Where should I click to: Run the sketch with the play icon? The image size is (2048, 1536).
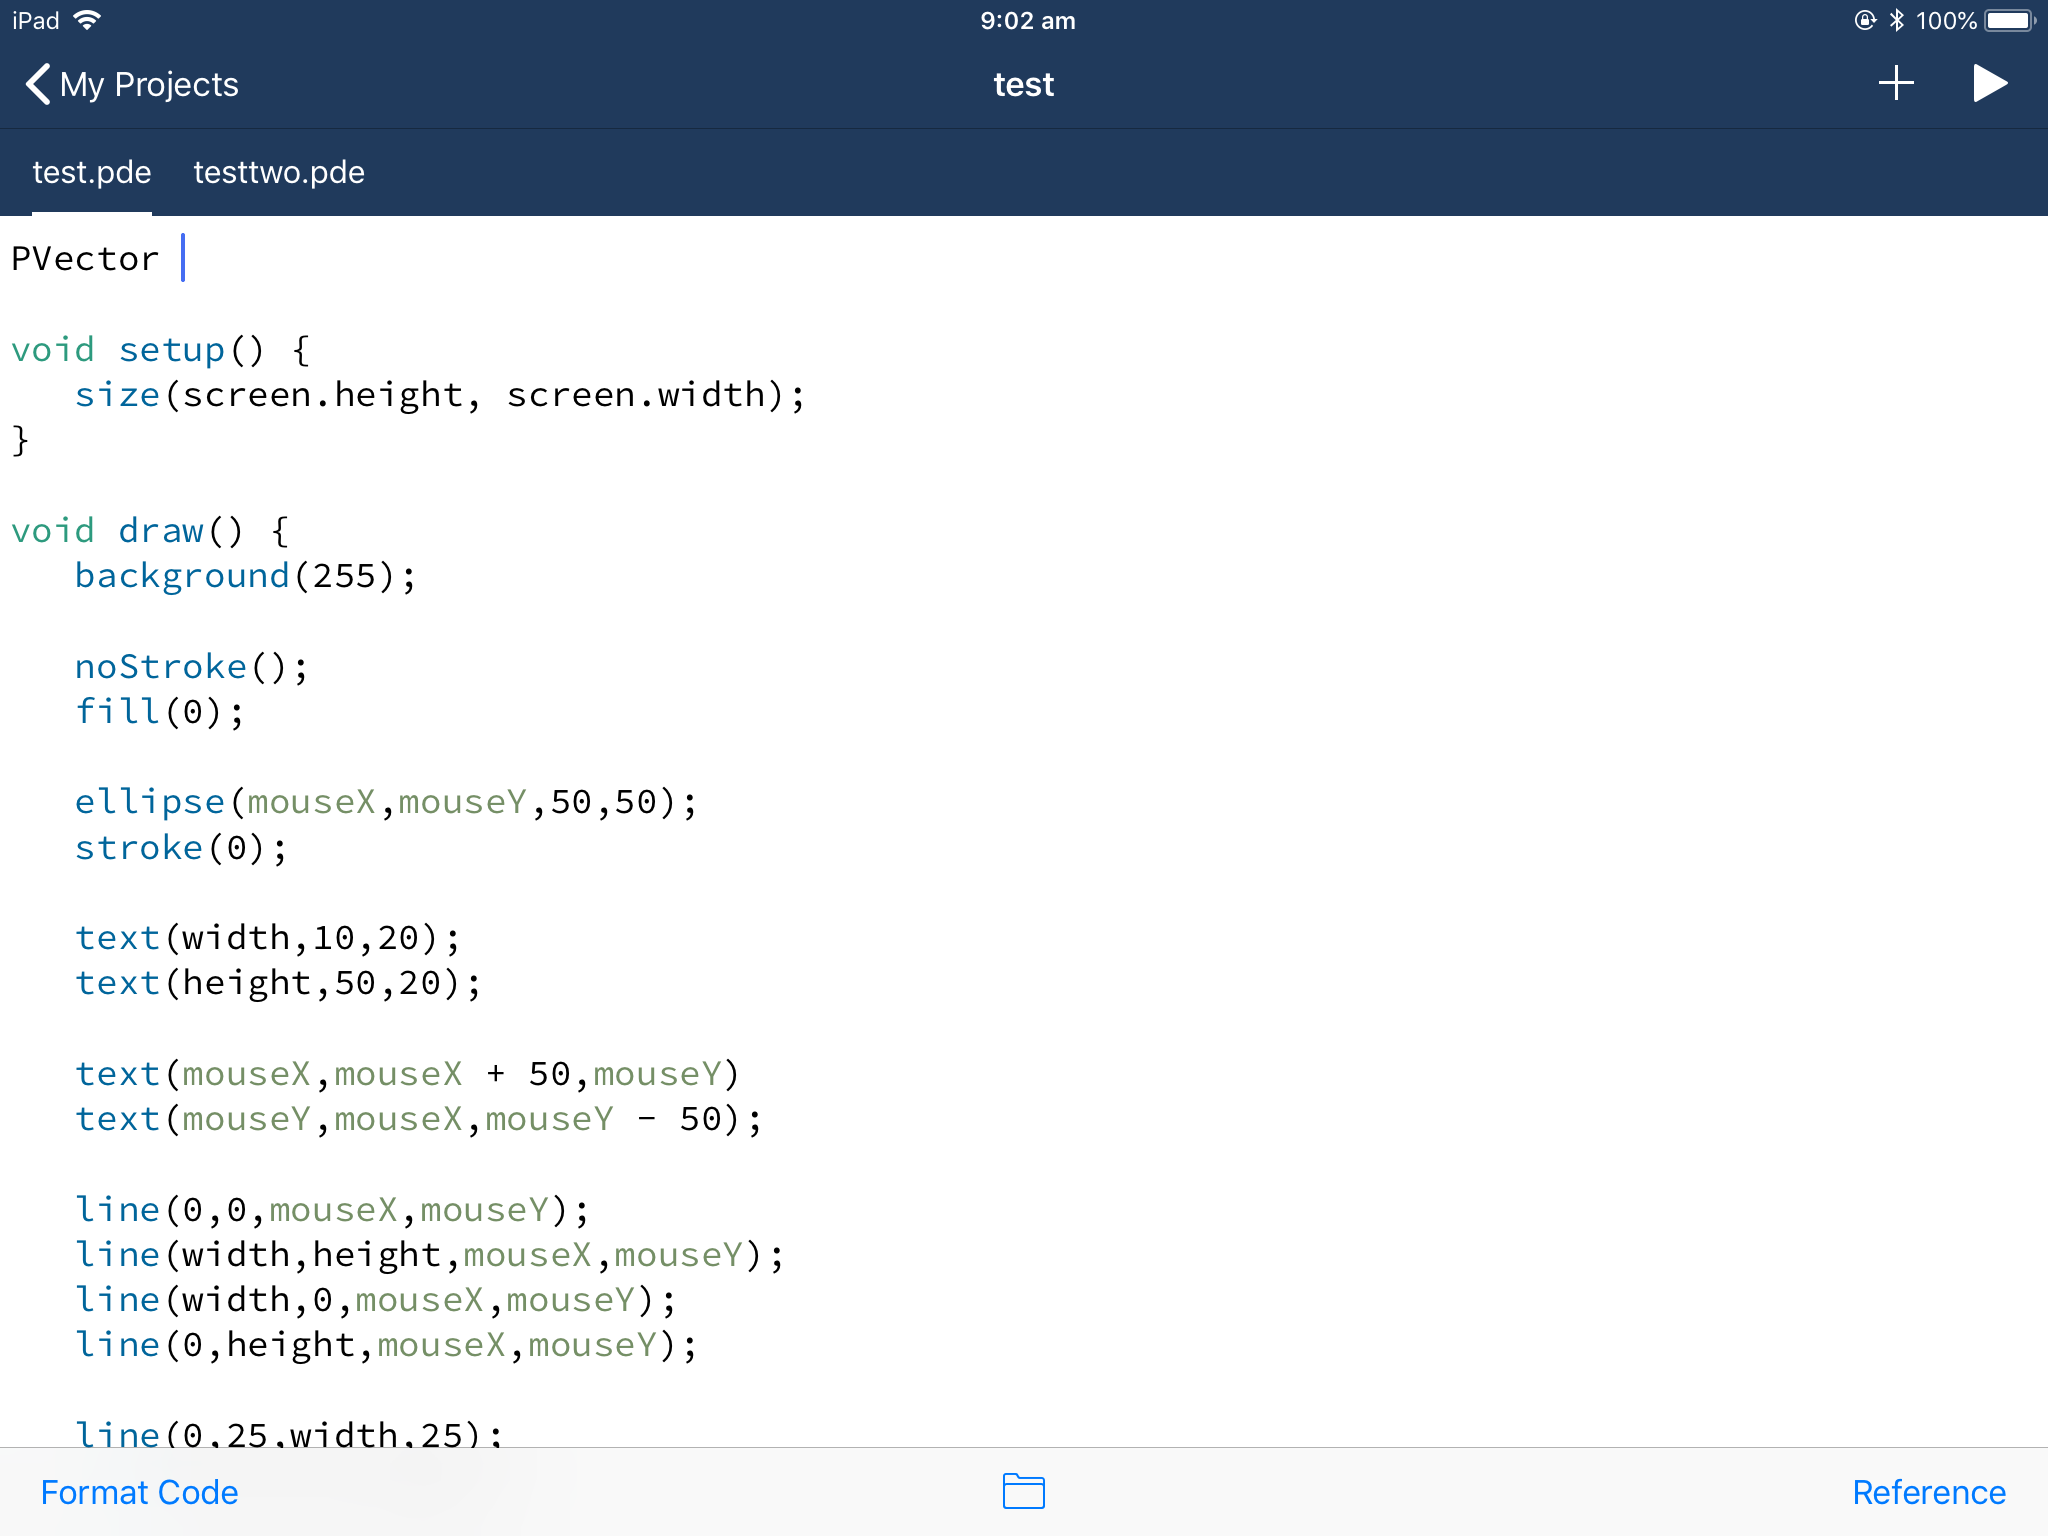[x=1990, y=84]
